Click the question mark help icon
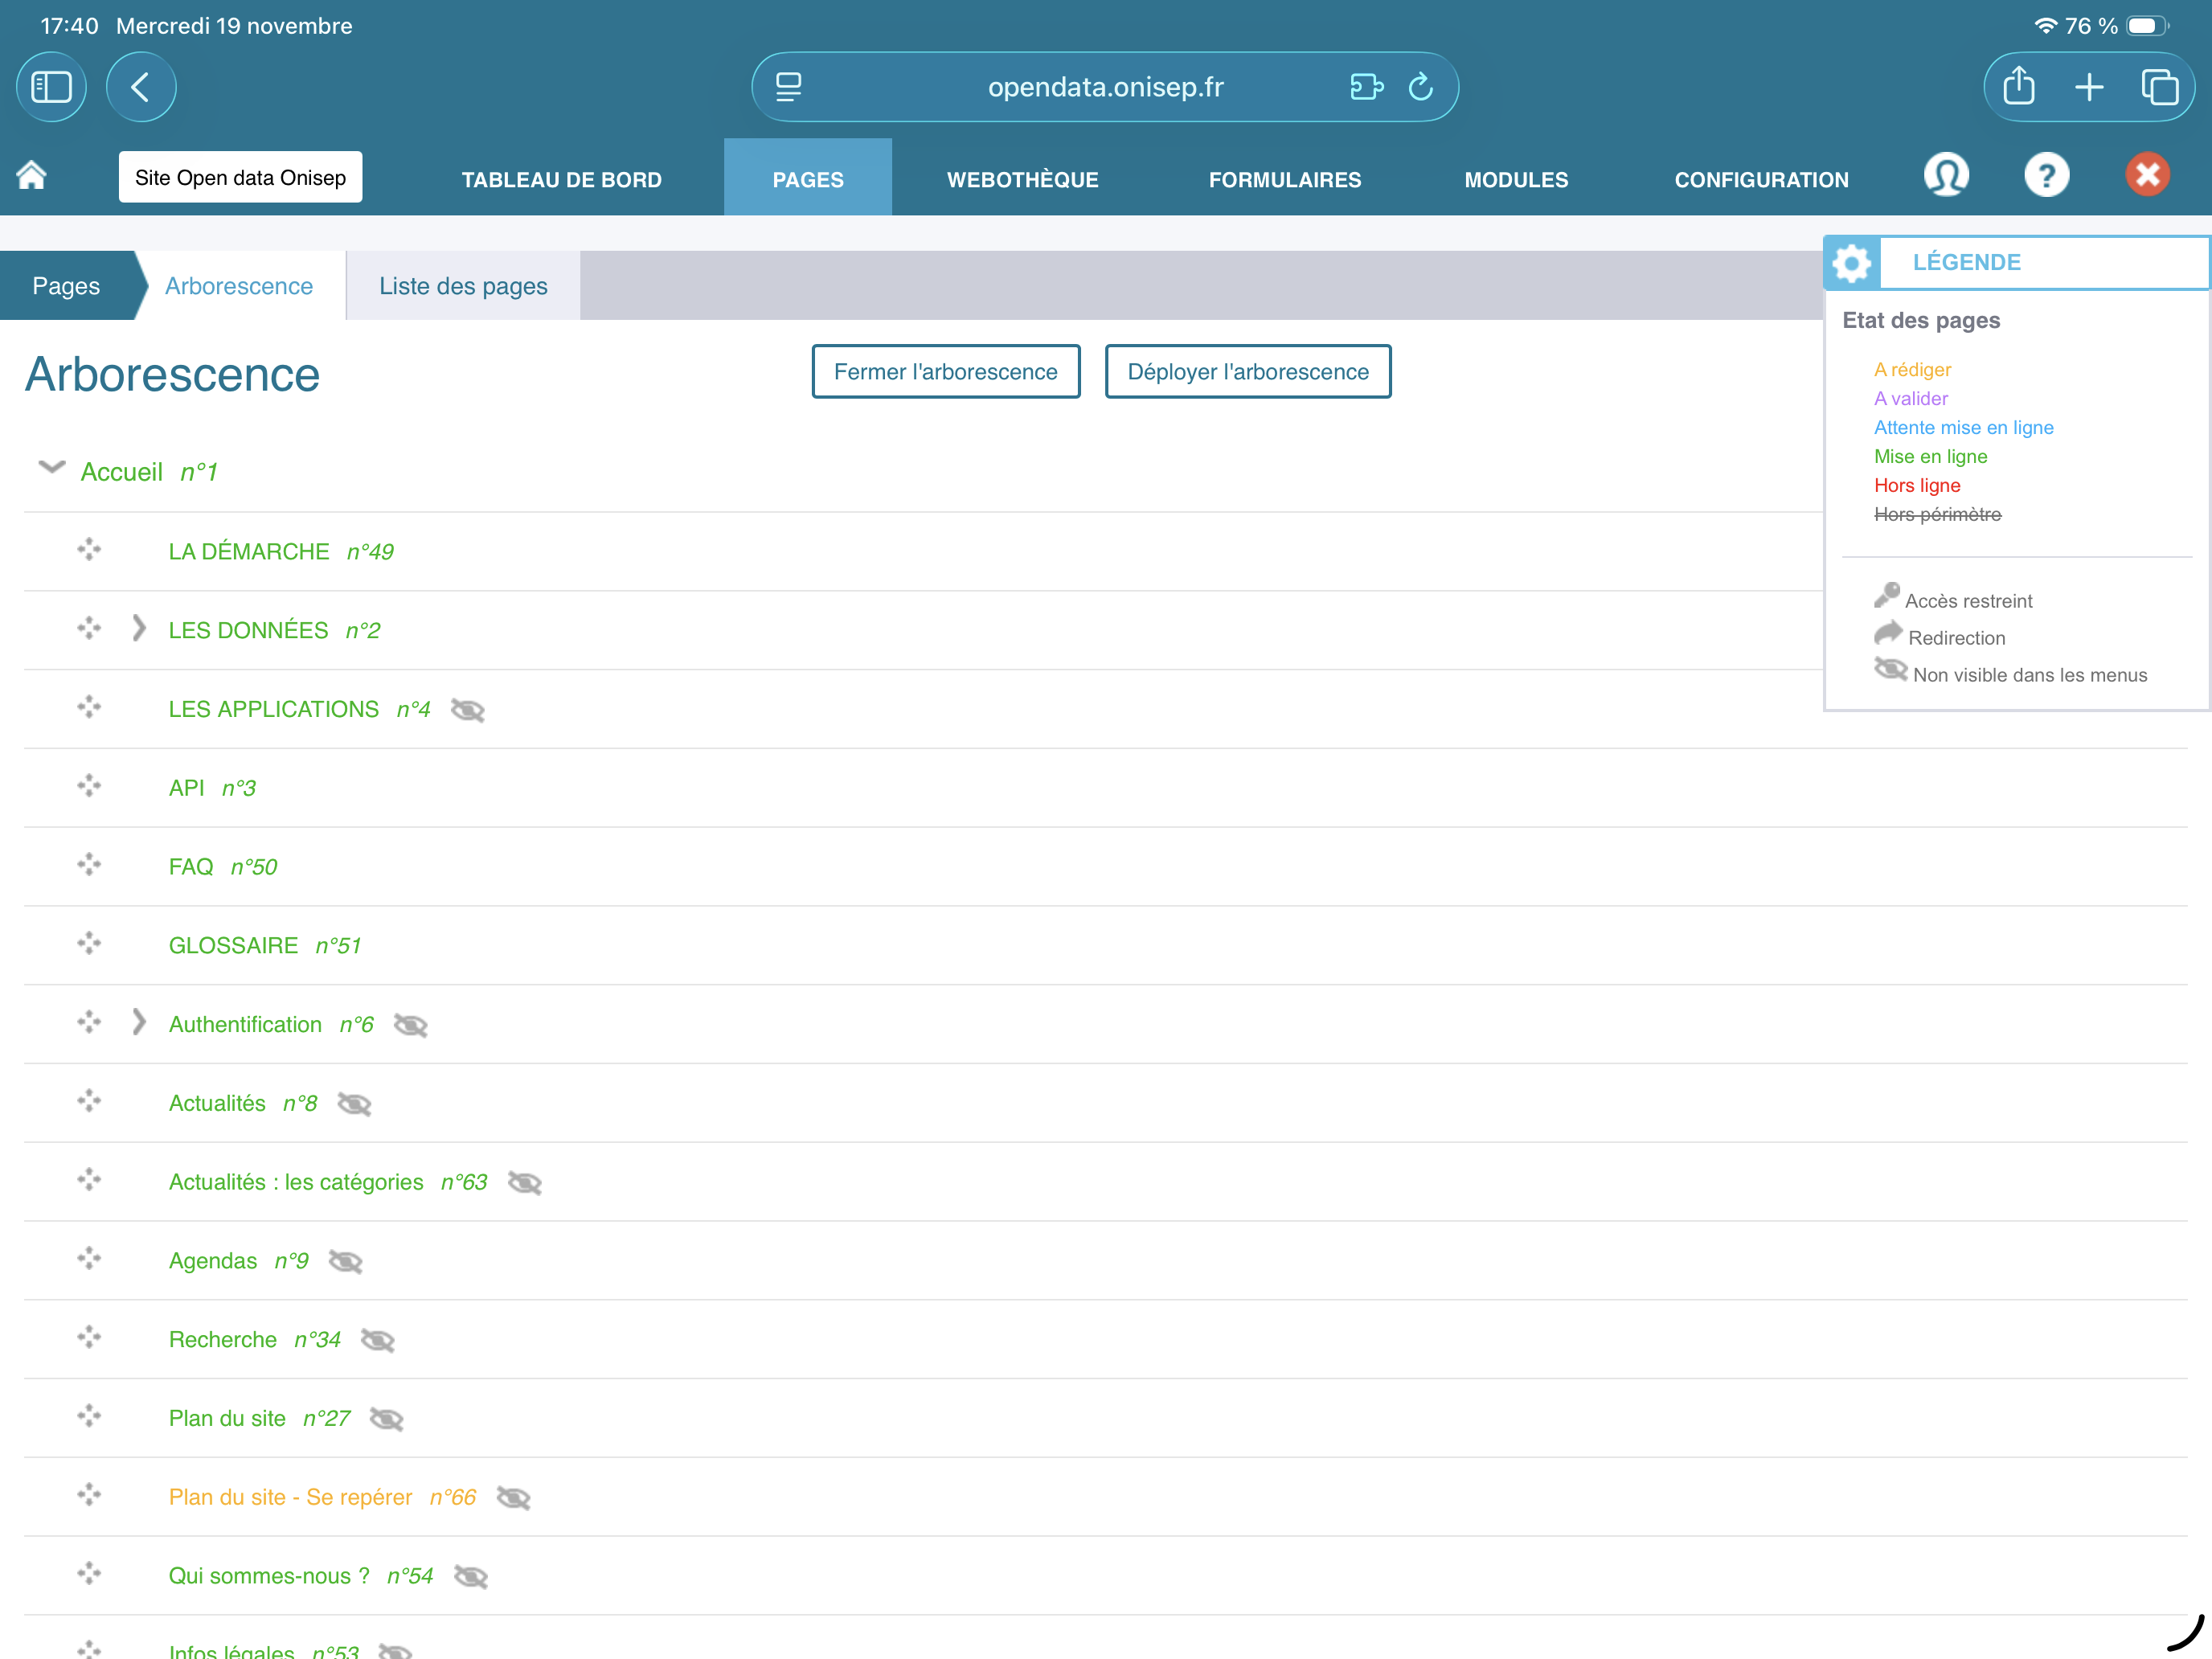Screen dimensions: 2212x1659 [2046, 176]
